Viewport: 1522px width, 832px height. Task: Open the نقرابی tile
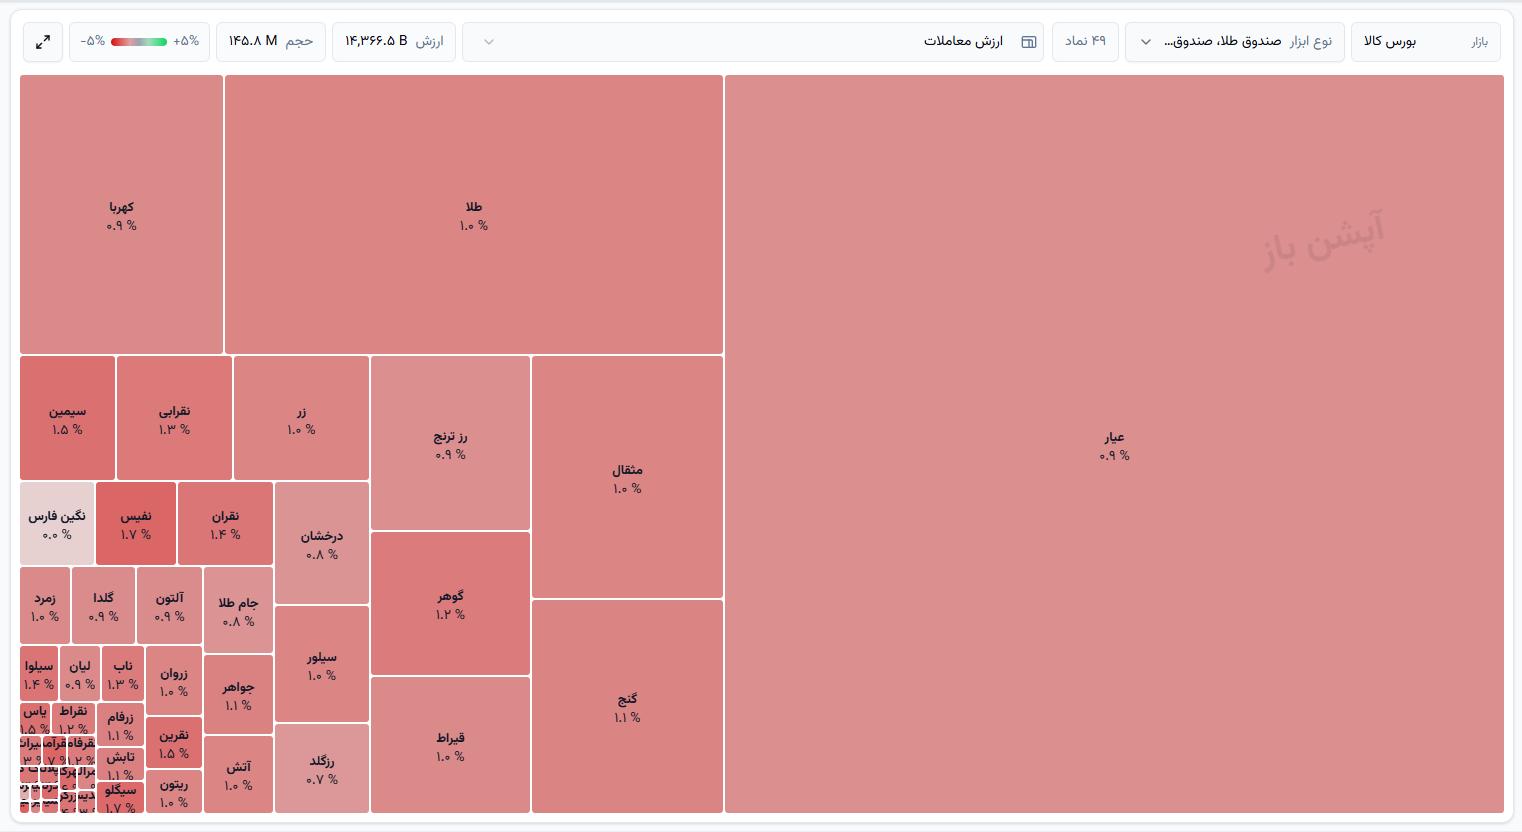click(x=174, y=418)
